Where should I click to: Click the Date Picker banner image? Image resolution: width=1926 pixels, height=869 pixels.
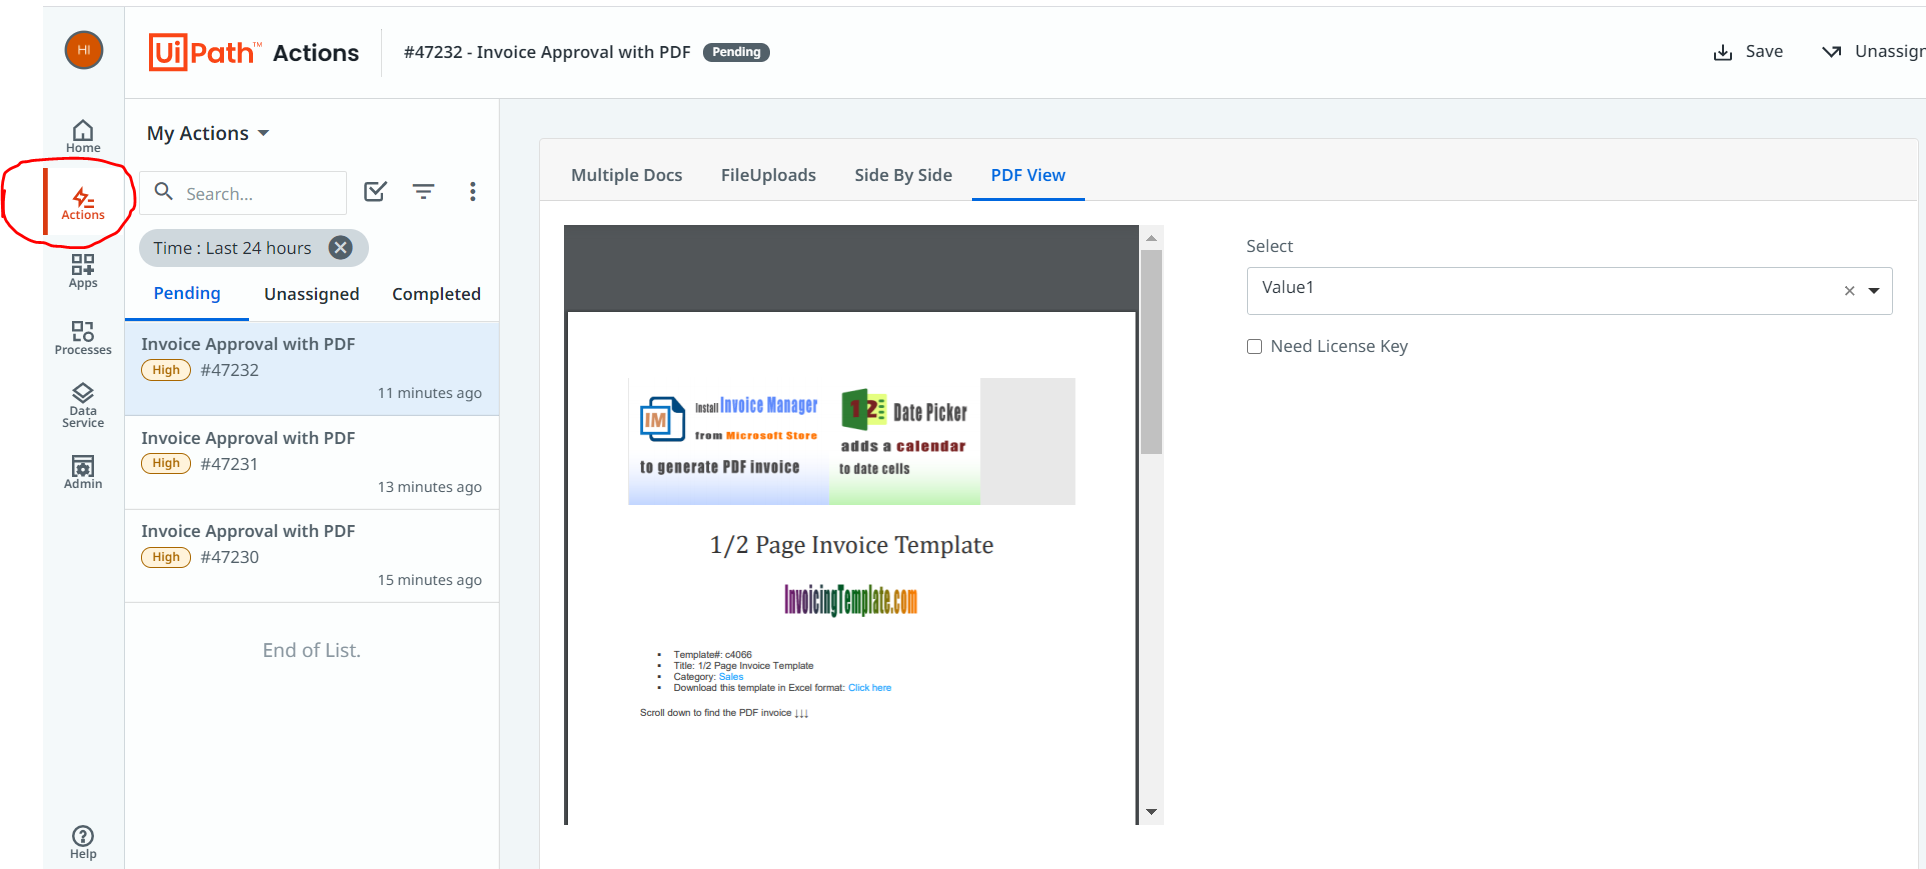[x=904, y=441]
